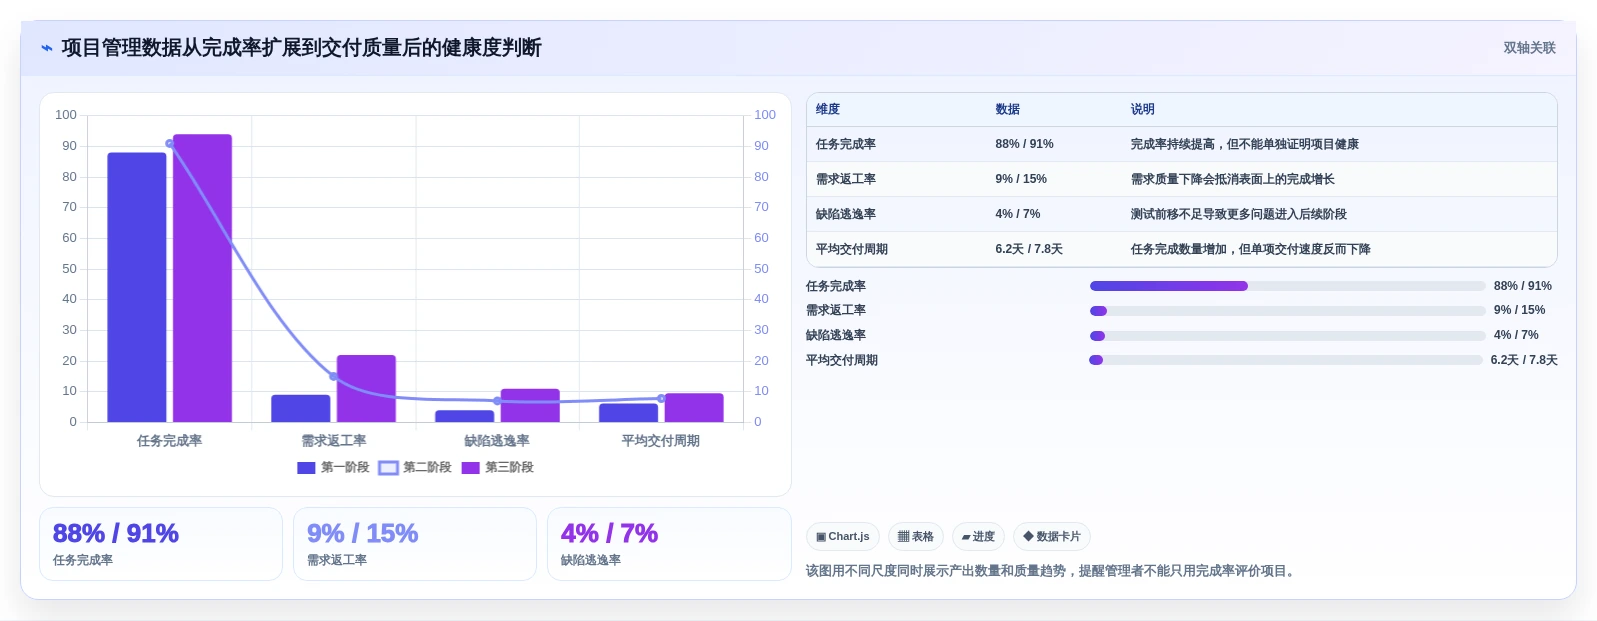Click the 需求返工率 x-axis label
The image size is (1597, 621).
point(333,441)
